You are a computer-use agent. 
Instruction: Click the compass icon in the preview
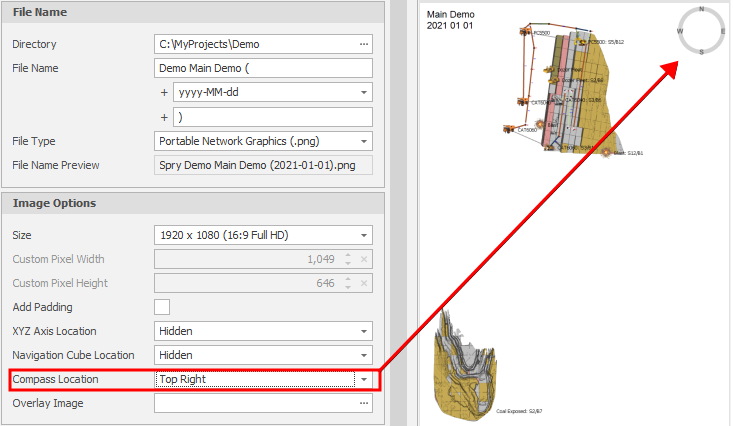click(x=701, y=30)
